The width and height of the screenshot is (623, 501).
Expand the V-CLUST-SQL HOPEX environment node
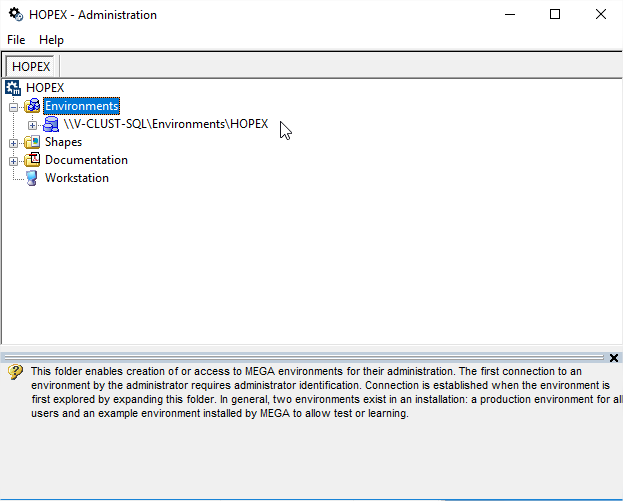point(33,125)
